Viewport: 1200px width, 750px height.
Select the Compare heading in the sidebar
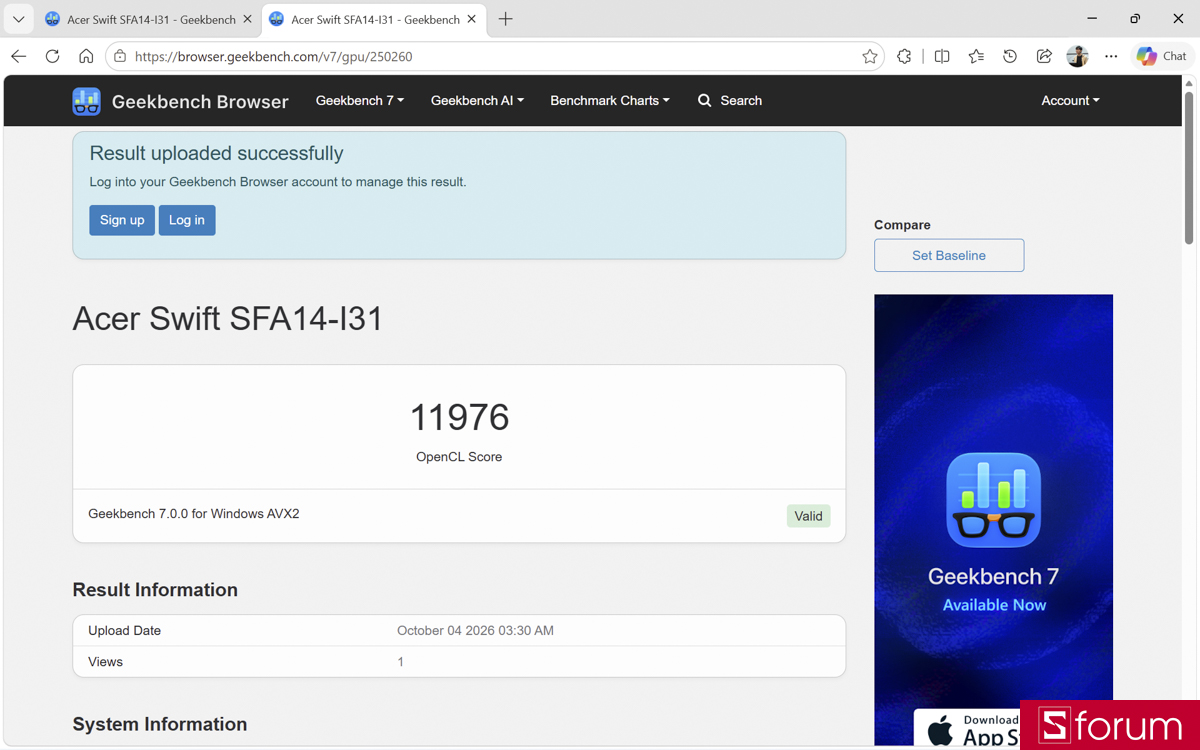902,225
